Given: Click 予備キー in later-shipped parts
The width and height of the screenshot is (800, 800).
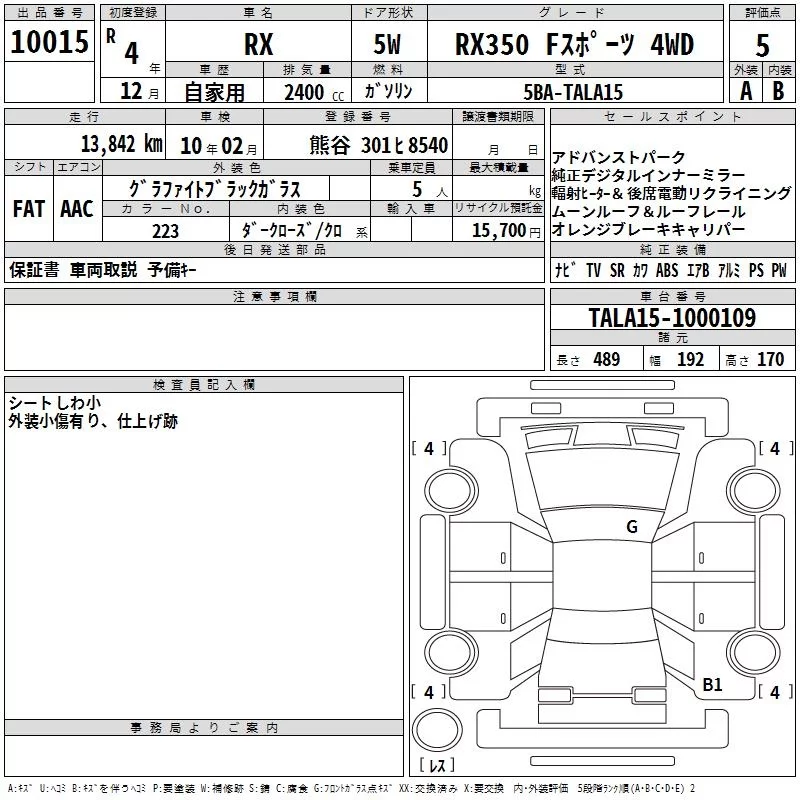Looking at the screenshot, I should tap(172, 270).
